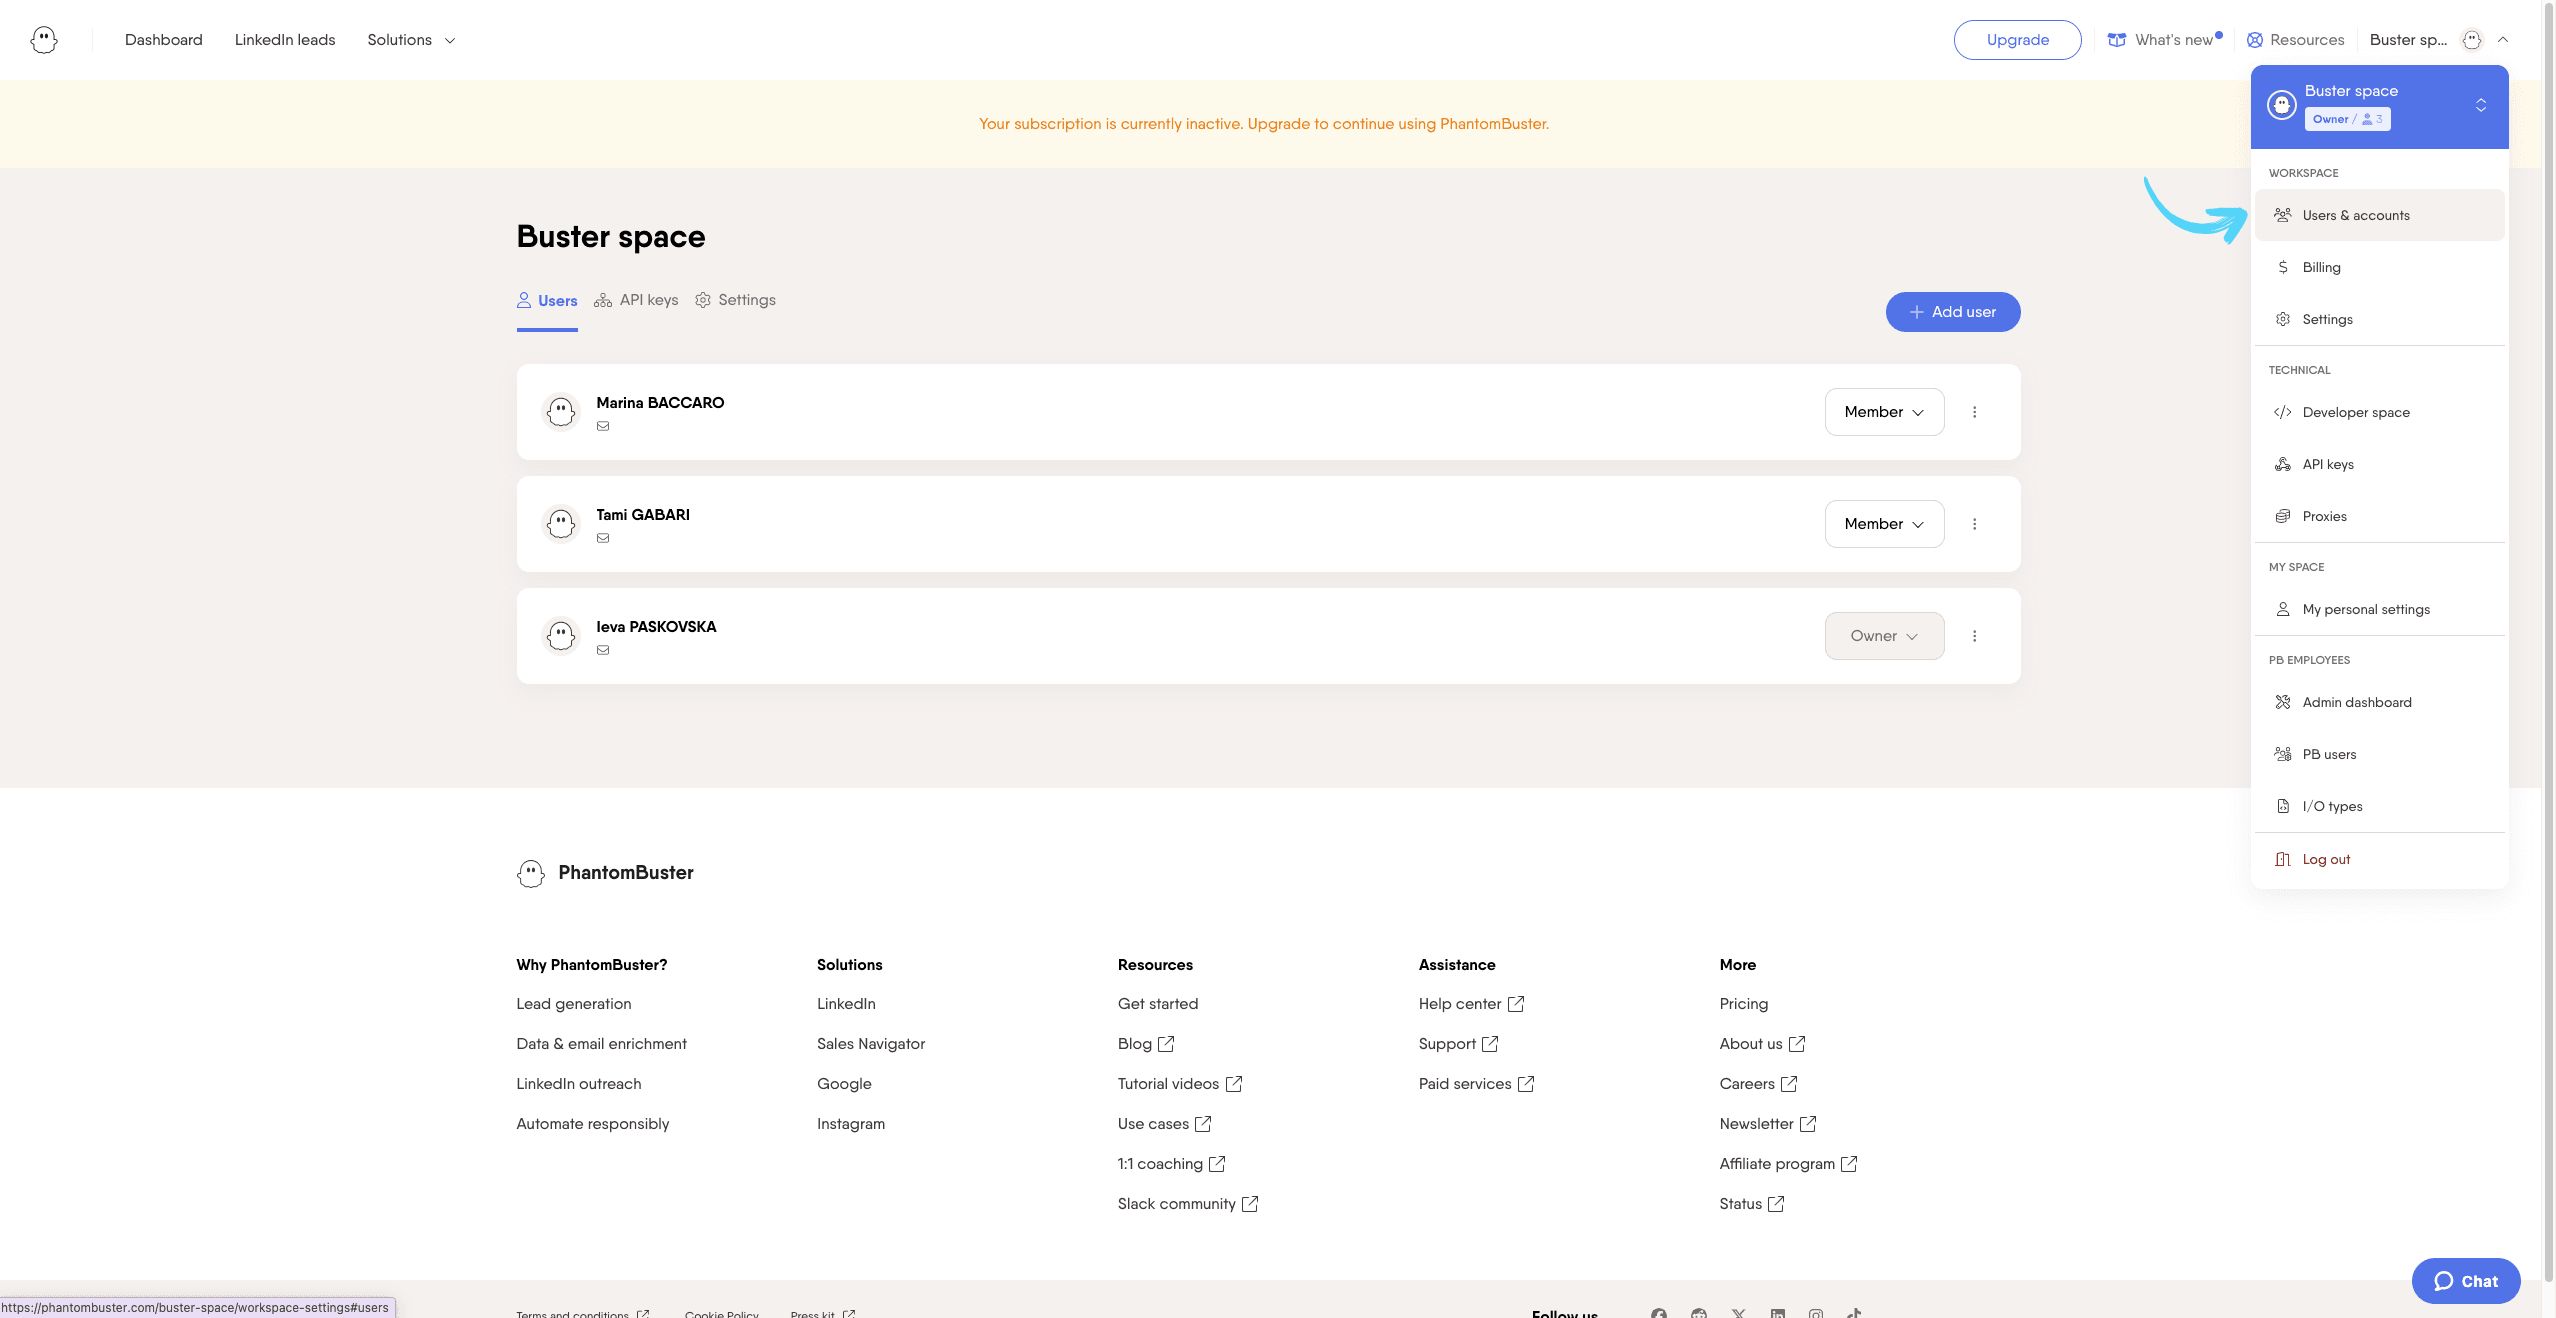Open the Help center link
Screen dimensions: 2556x1318
pyautogui.click(x=1471, y=1004)
